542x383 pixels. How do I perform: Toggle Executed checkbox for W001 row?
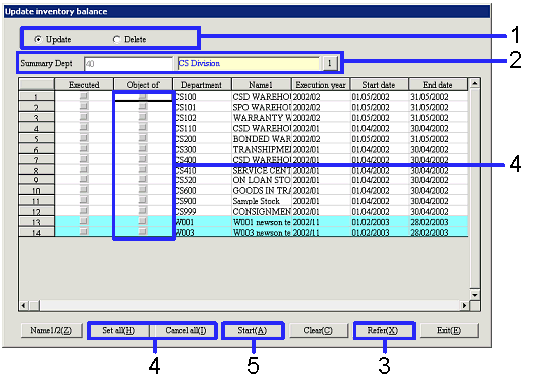click(x=84, y=221)
